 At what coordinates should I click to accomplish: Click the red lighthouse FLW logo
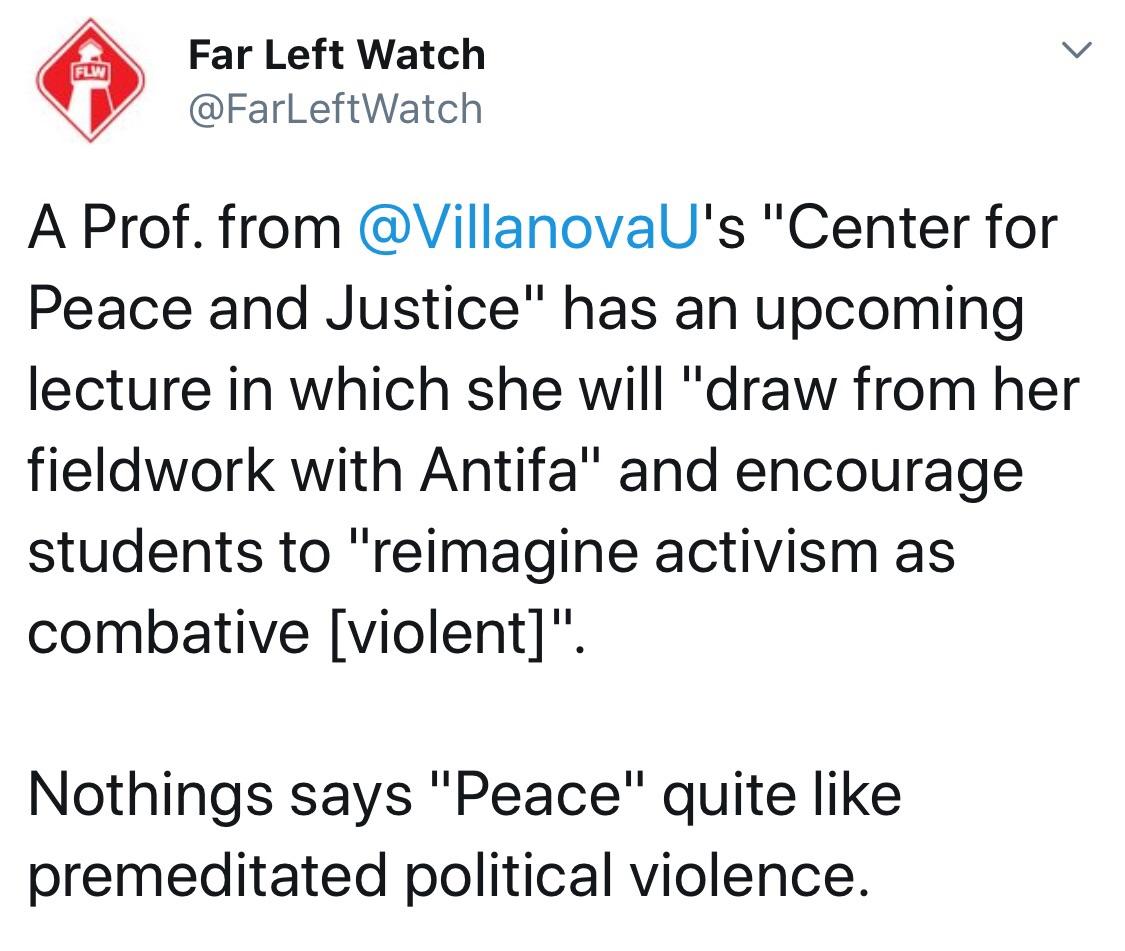[x=90, y=80]
